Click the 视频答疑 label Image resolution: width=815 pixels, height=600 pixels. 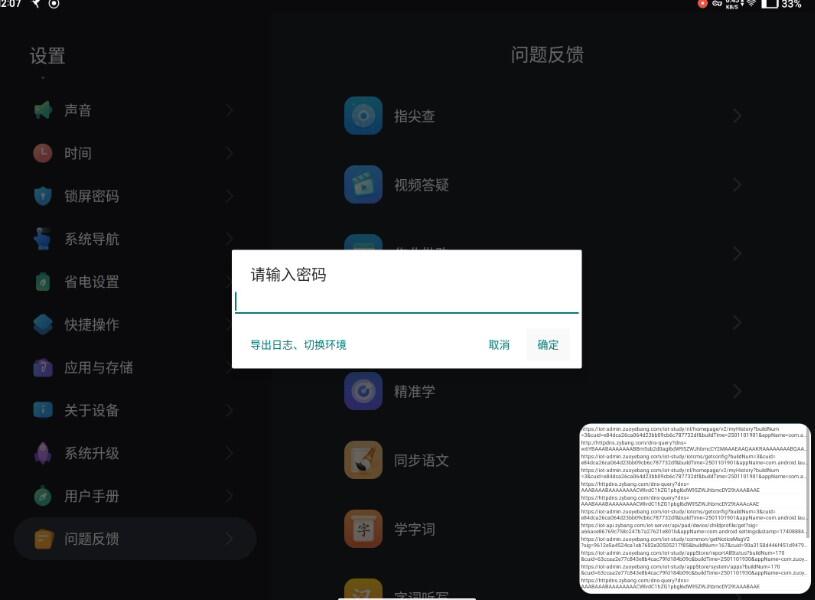421,185
